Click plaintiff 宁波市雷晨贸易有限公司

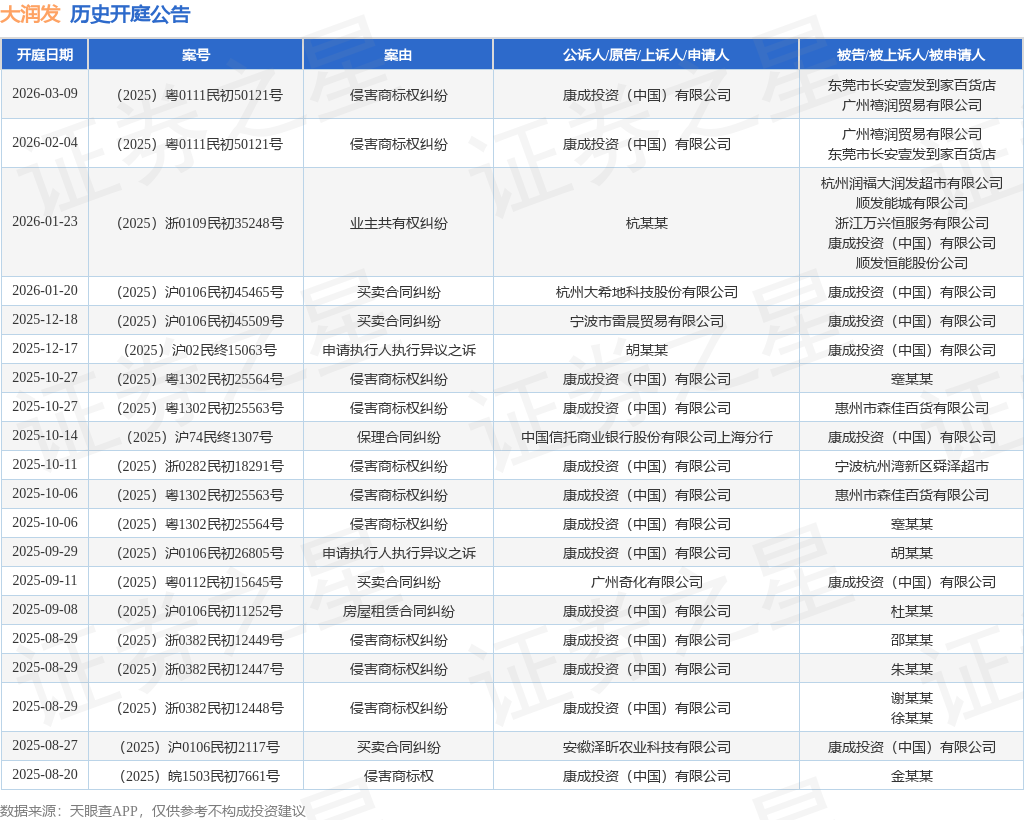(x=647, y=321)
